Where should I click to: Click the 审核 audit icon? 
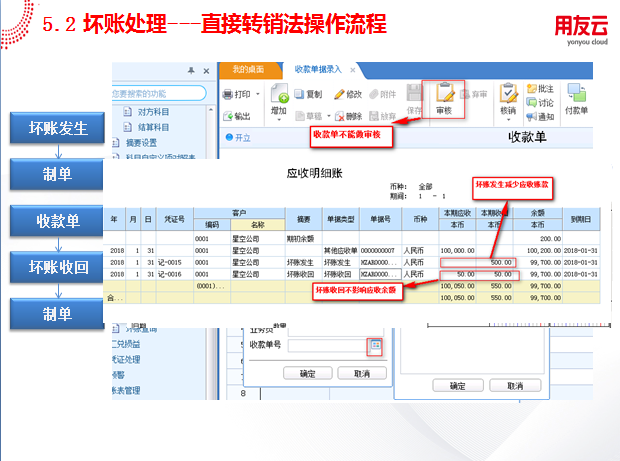pyautogui.click(x=445, y=92)
